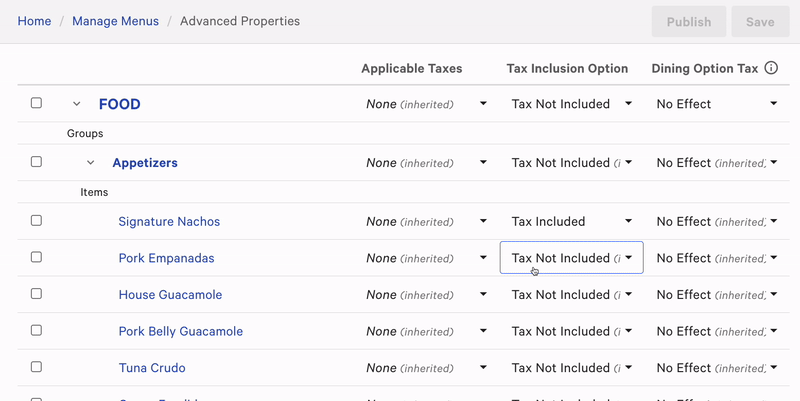Check the Pork Empanadas row checkbox

coord(36,257)
